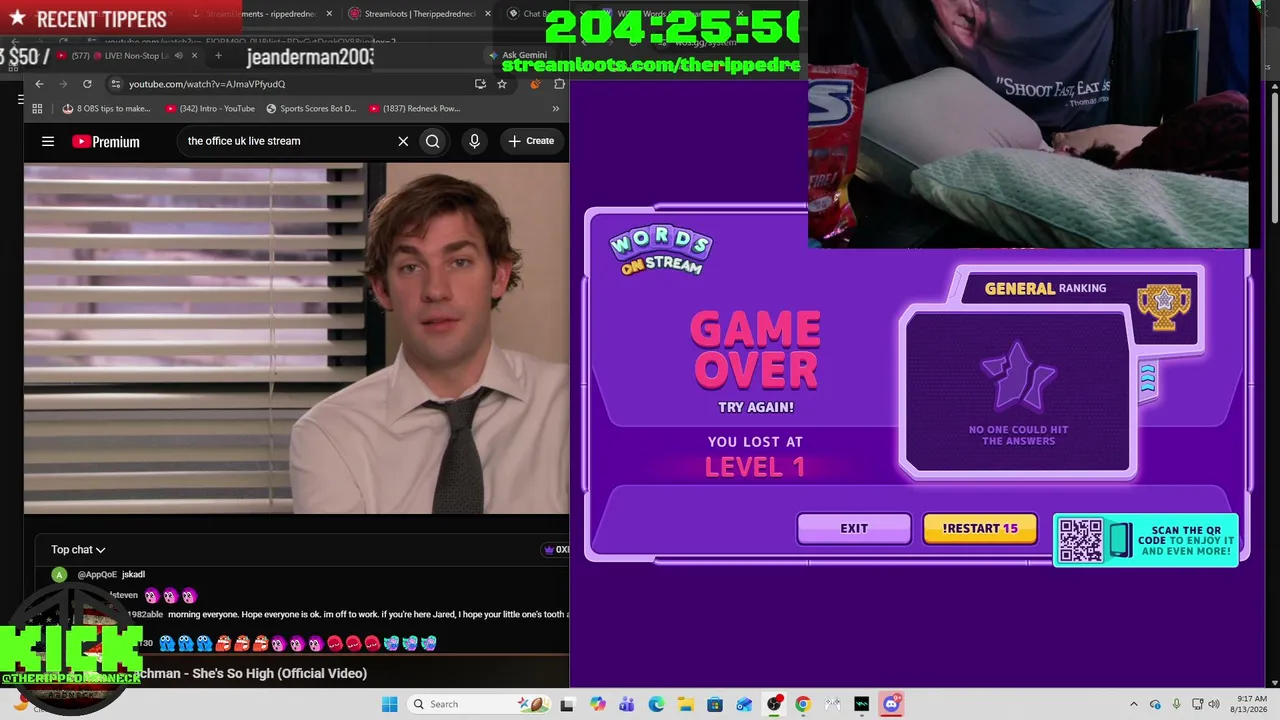The image size is (1280, 720).
Task: Click chat username '@AppQoE'
Action: [x=97, y=574]
